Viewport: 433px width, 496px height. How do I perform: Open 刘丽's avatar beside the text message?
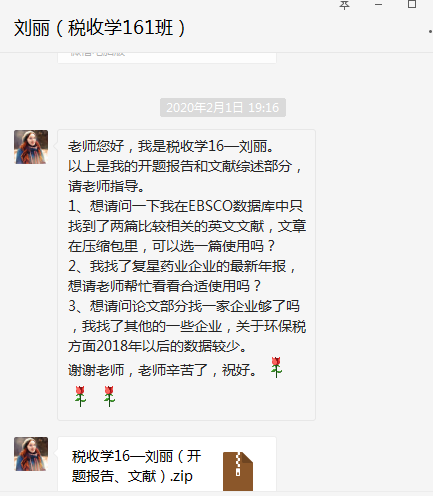[x=31, y=147]
